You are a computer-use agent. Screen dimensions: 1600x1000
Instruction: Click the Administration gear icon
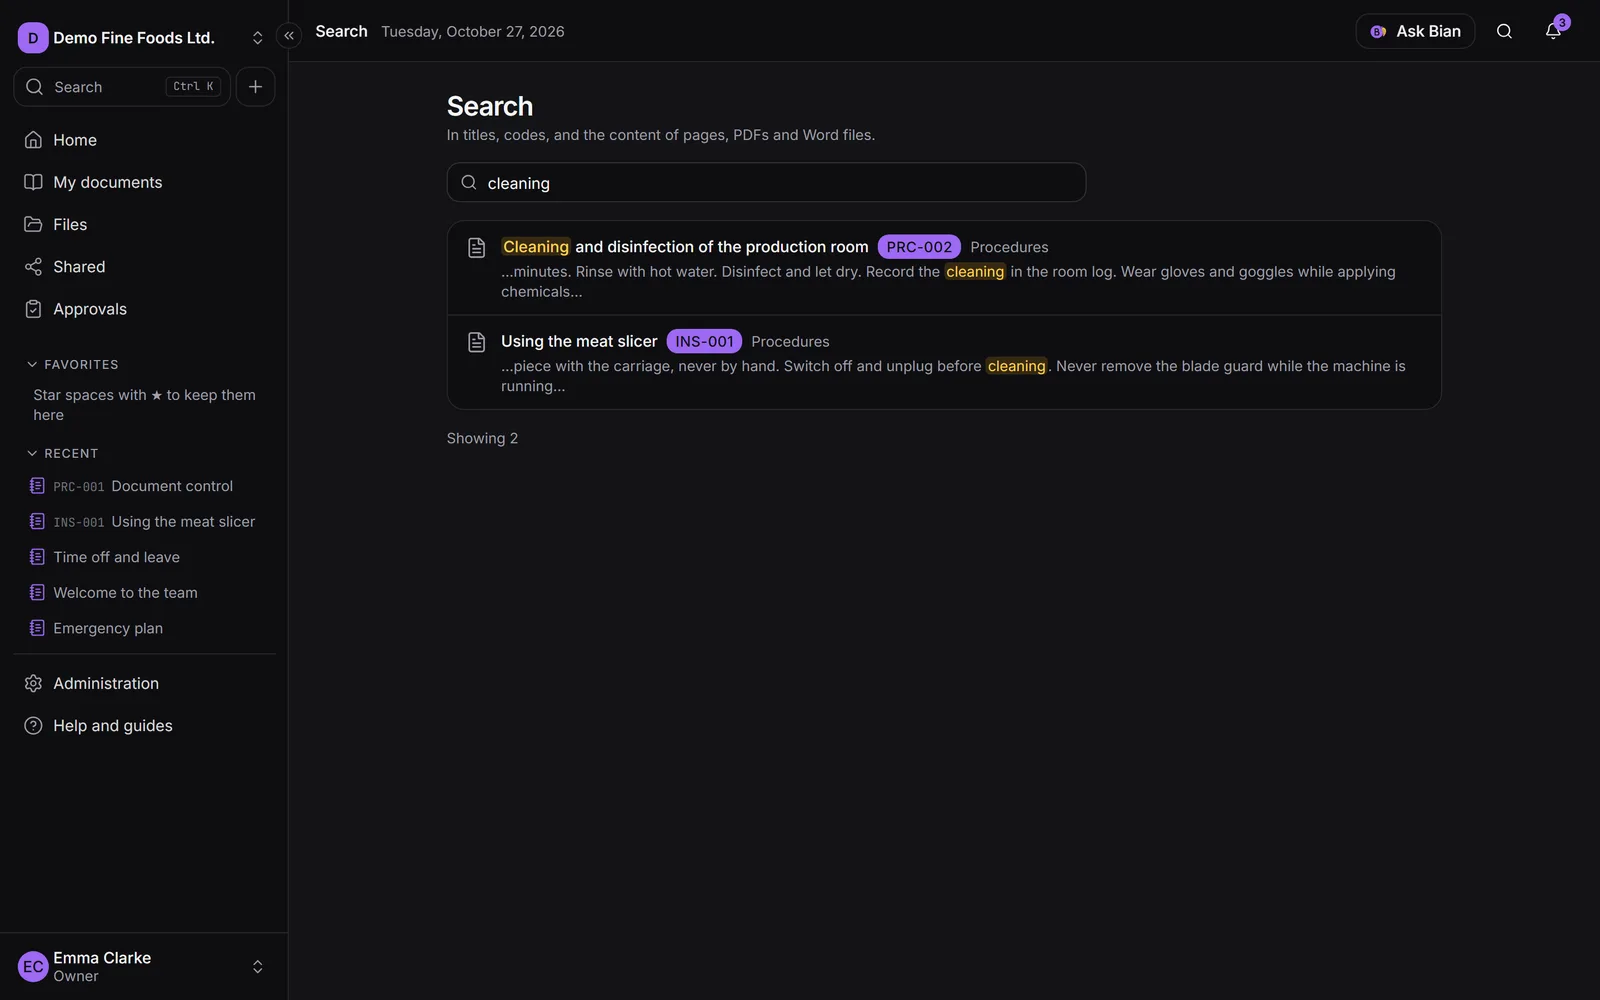point(33,684)
